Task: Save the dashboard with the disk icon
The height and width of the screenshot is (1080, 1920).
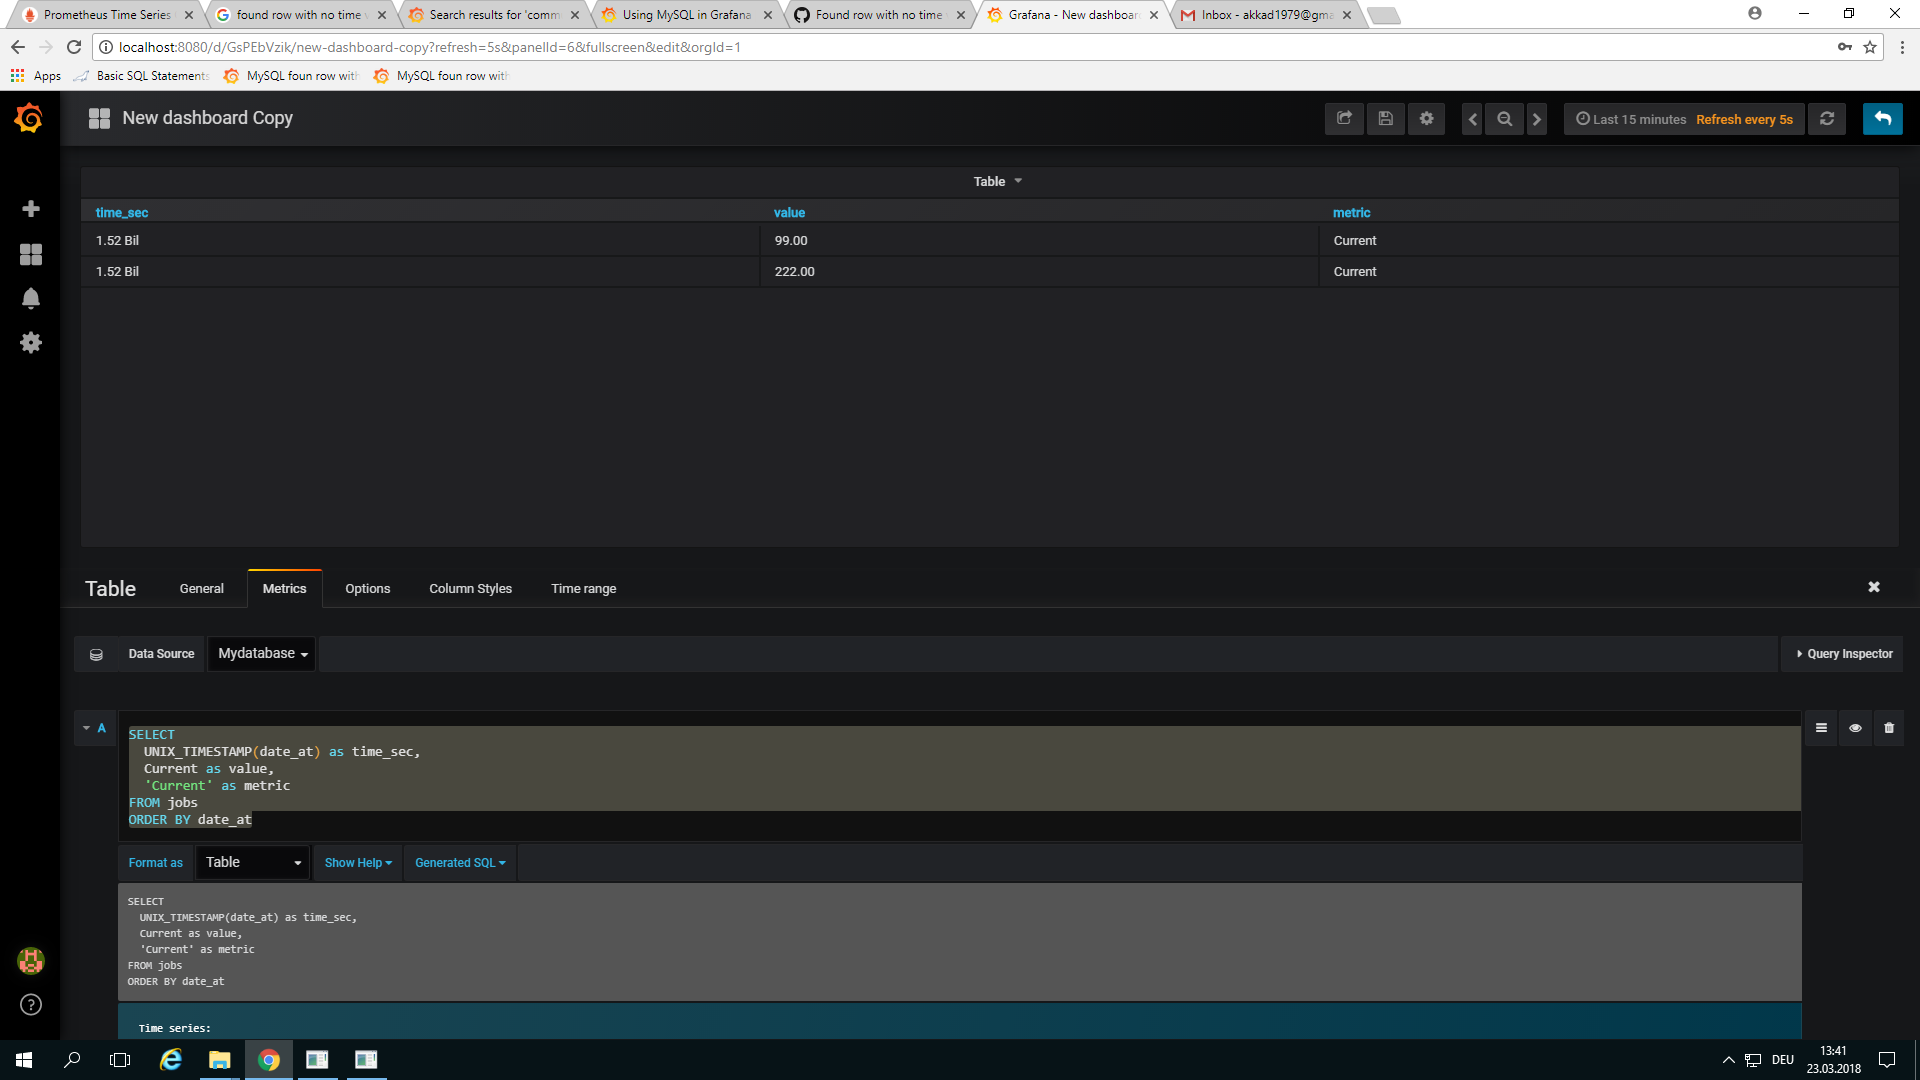Action: click(1385, 119)
